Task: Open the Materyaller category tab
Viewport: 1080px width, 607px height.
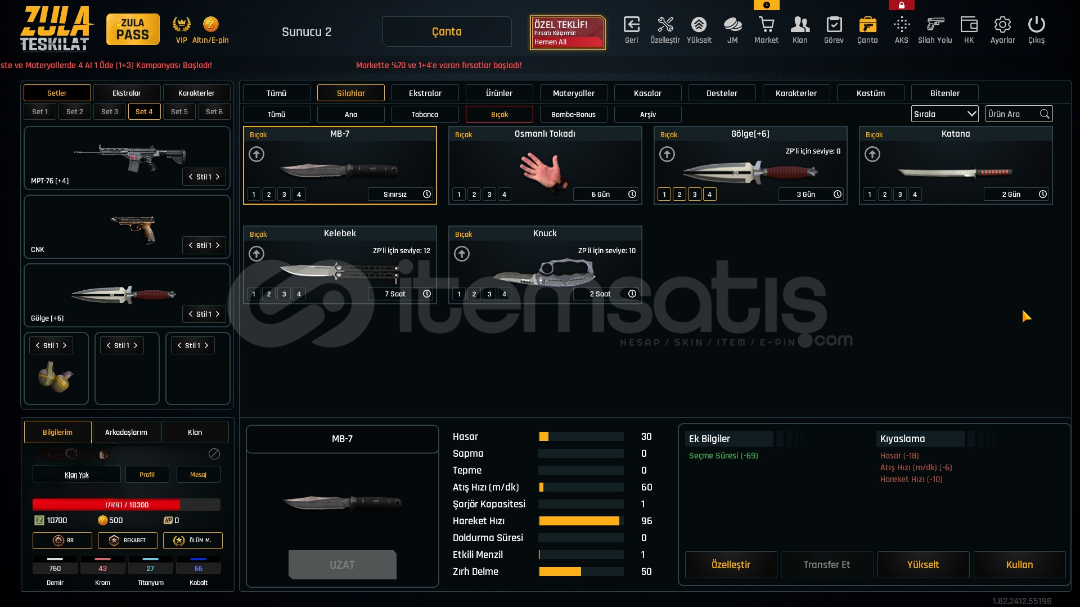Action: (573, 93)
